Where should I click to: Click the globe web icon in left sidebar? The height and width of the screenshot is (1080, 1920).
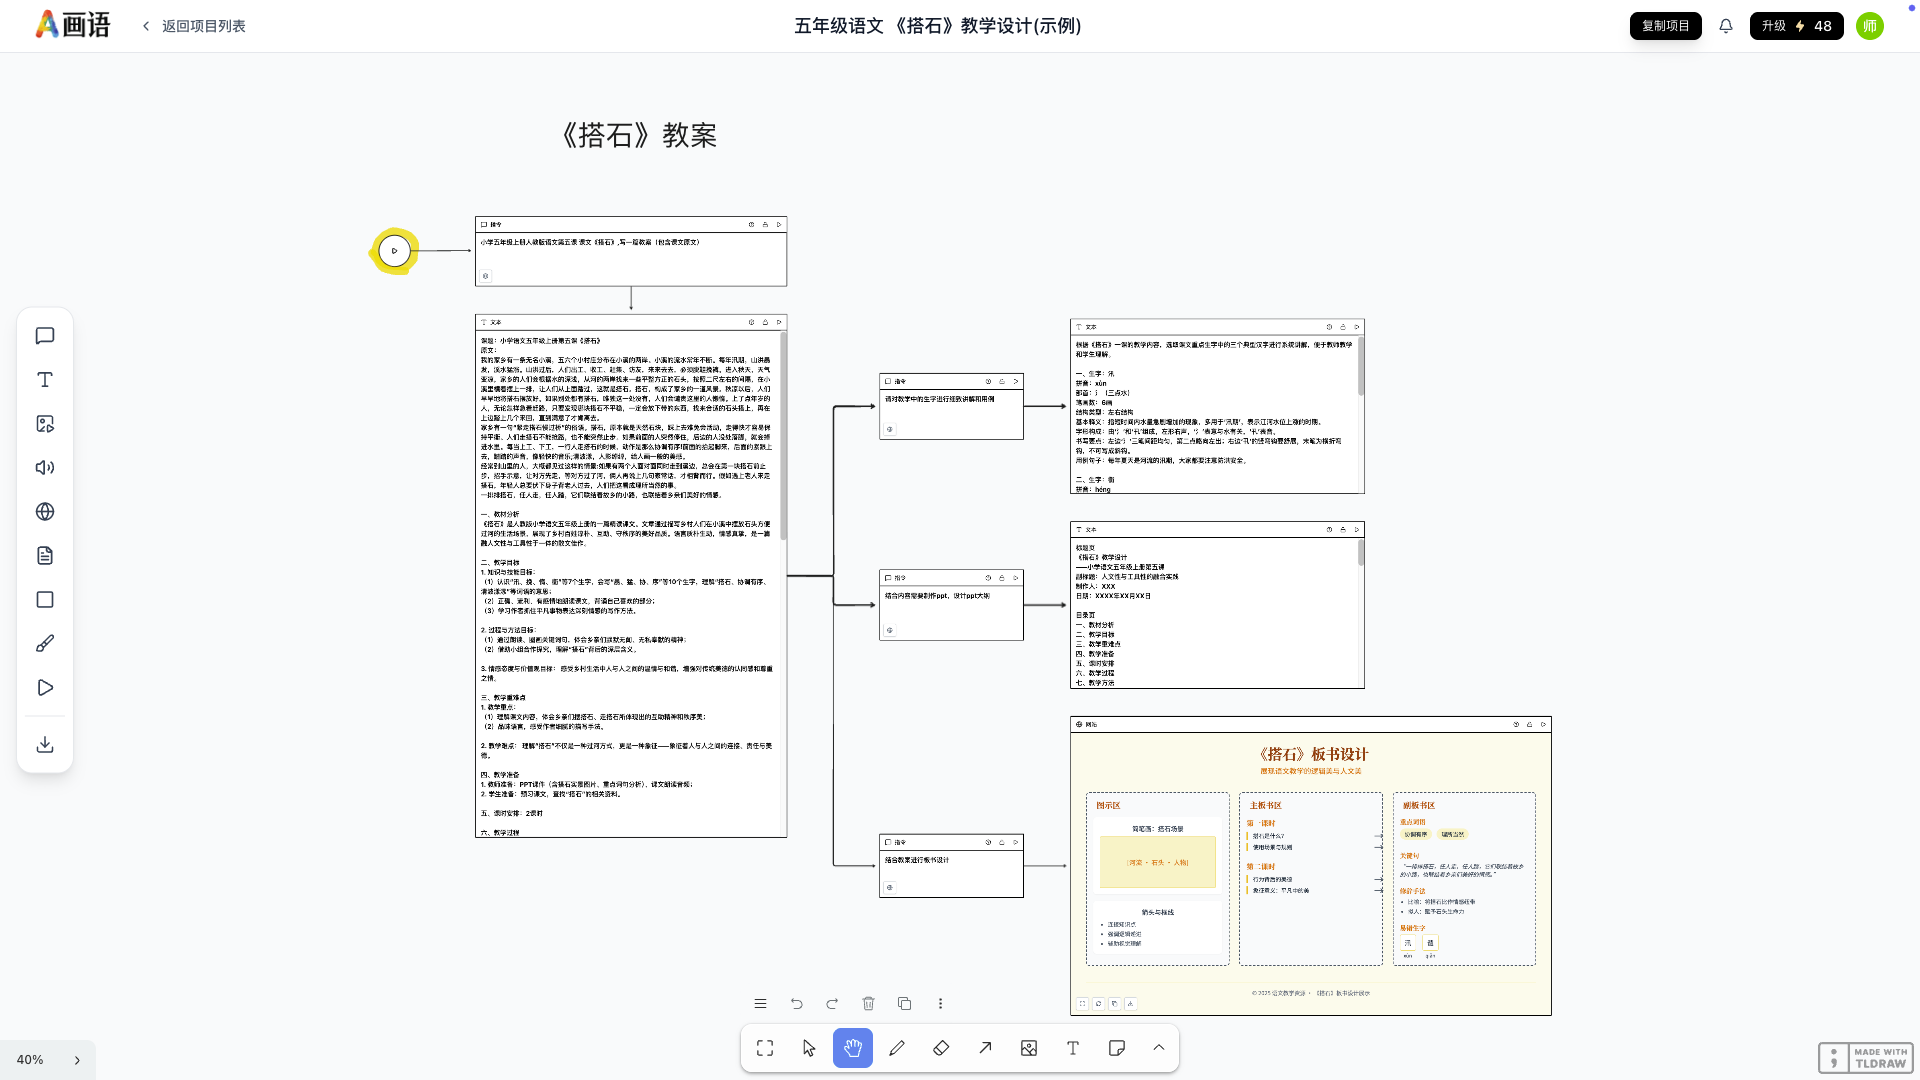click(x=45, y=512)
